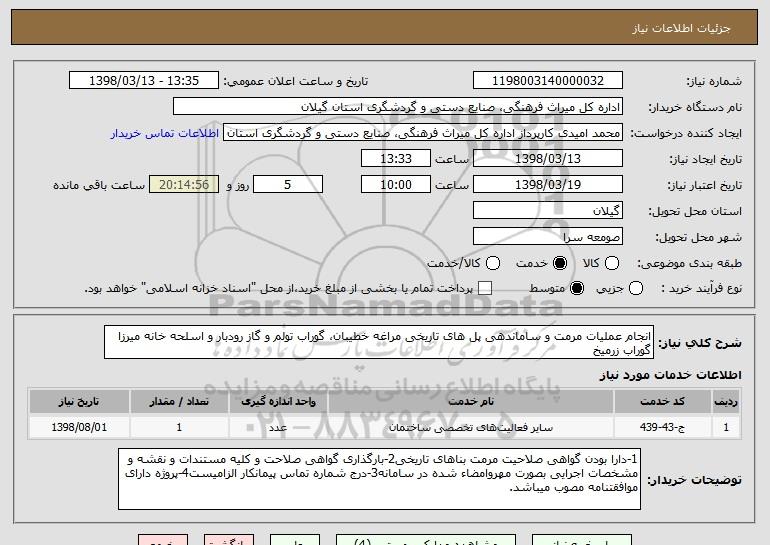Click the ردیف column header
This screenshot has width=770, height=545.
(x=726, y=402)
